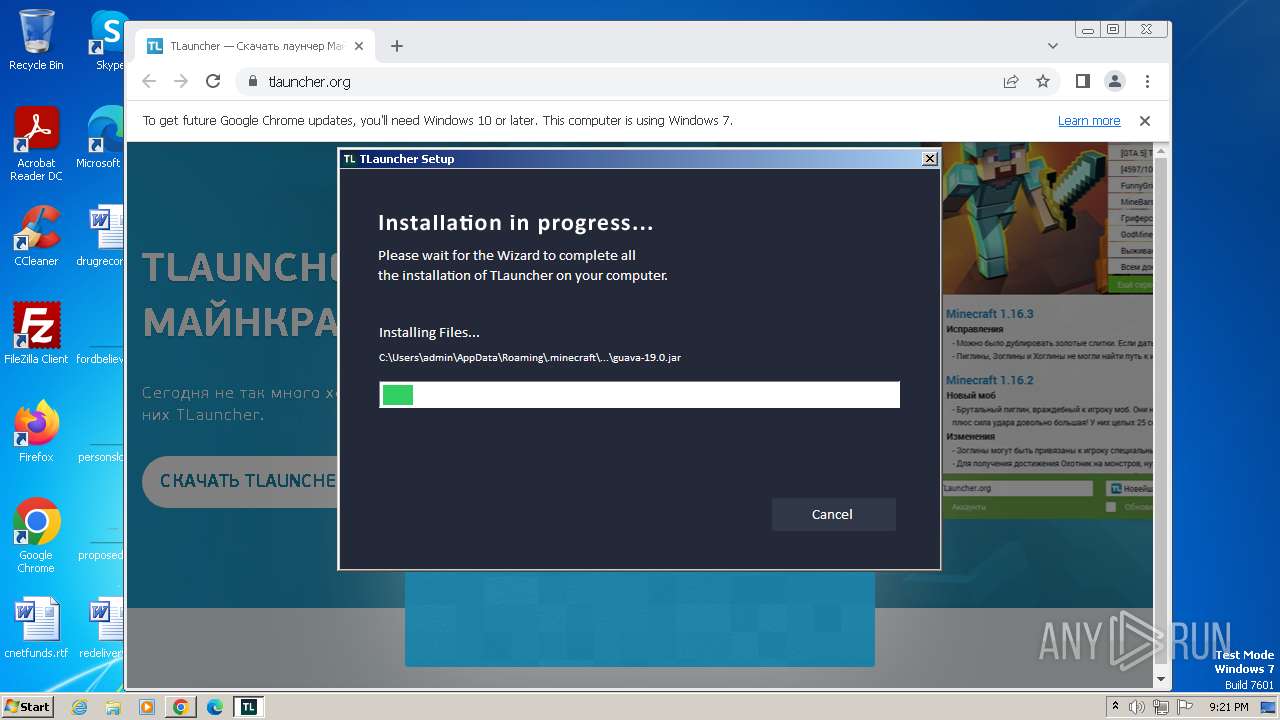The image size is (1280, 720).
Task: Open the Firefox desktop icon
Action: click(36, 432)
